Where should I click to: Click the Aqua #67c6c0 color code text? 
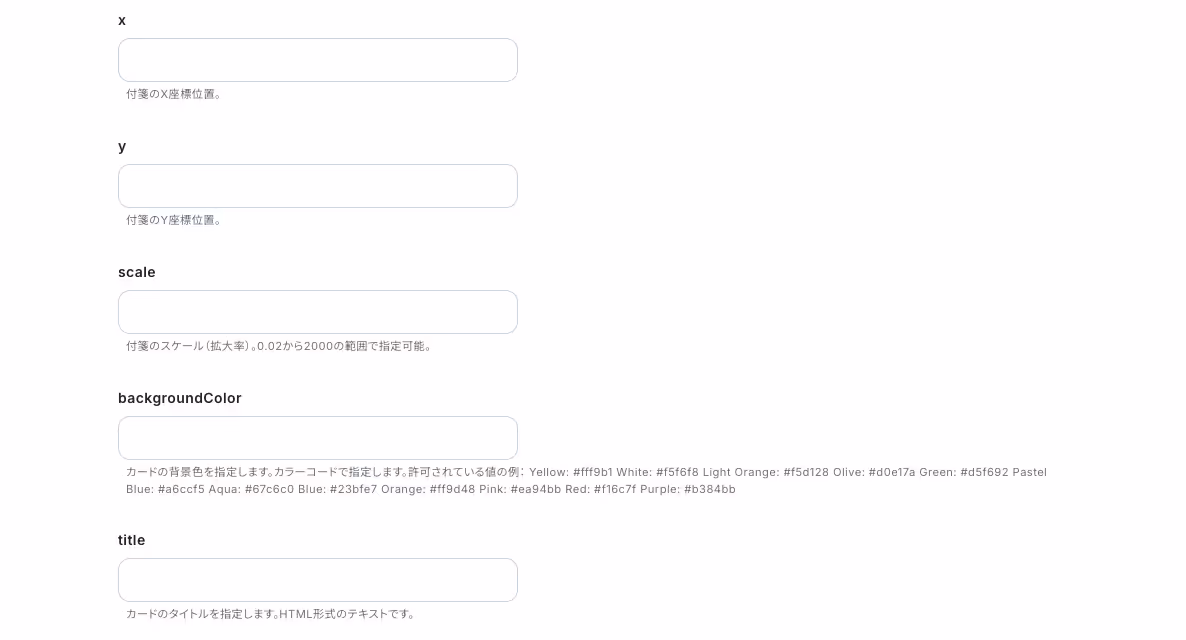251,489
